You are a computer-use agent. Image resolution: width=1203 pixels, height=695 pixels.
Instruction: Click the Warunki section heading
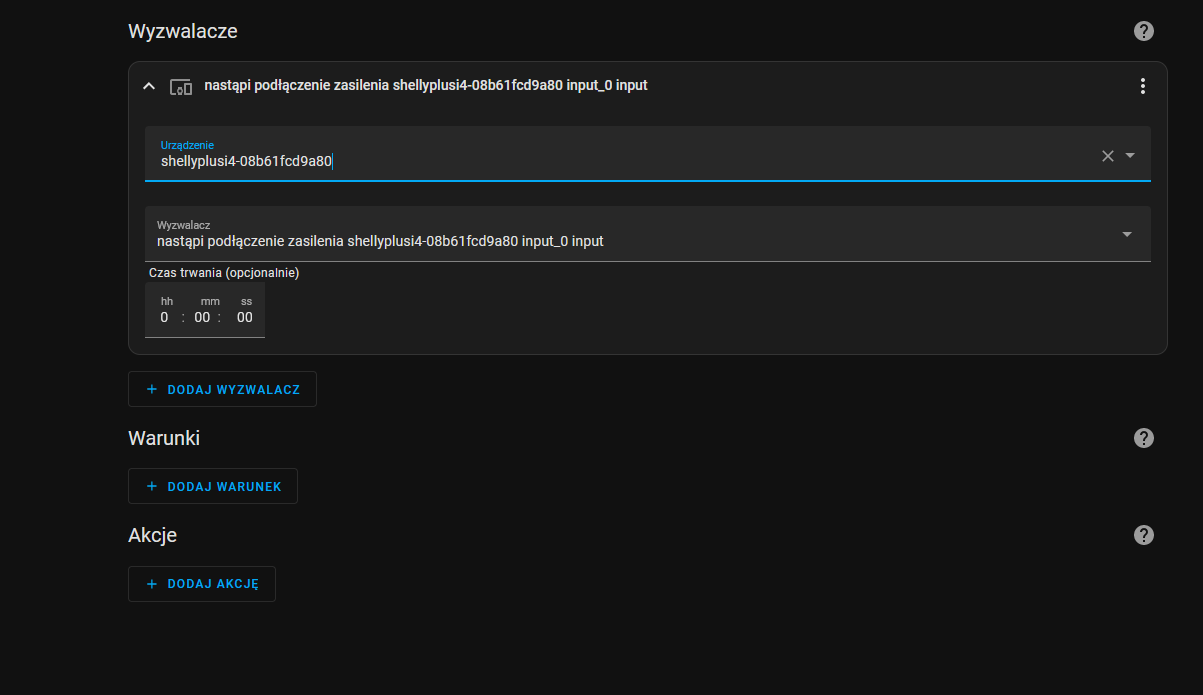[x=165, y=438]
